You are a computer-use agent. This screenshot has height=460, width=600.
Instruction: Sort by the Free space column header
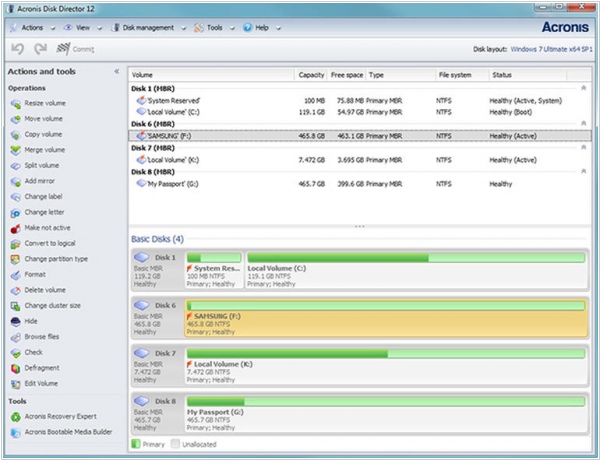(x=347, y=75)
